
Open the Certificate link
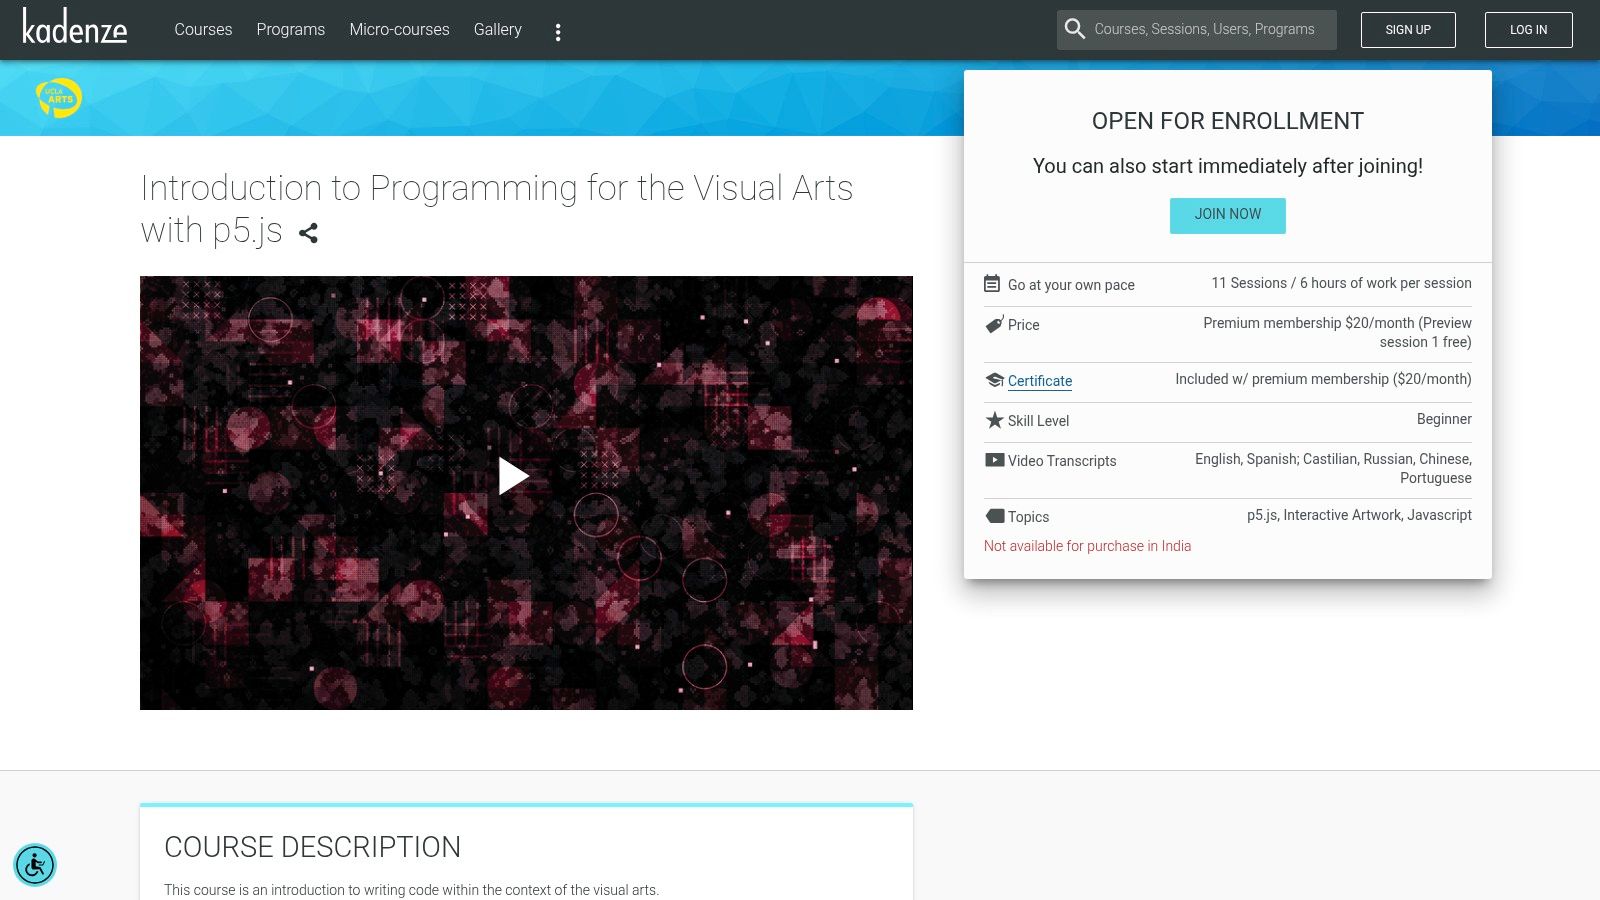click(1040, 381)
